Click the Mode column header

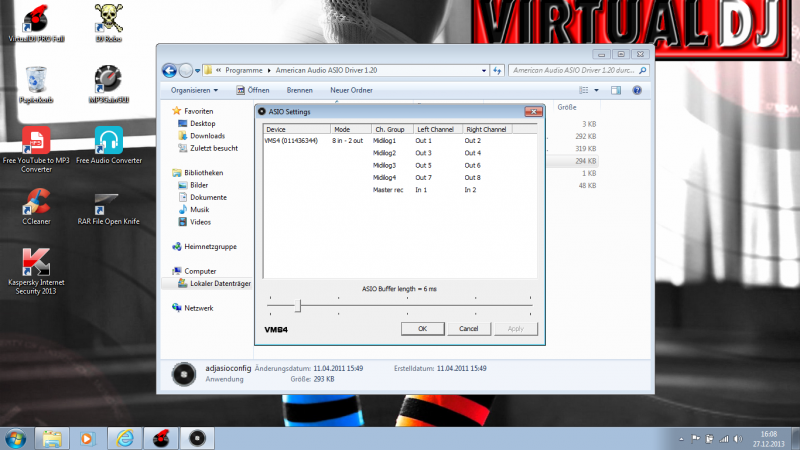351,129
